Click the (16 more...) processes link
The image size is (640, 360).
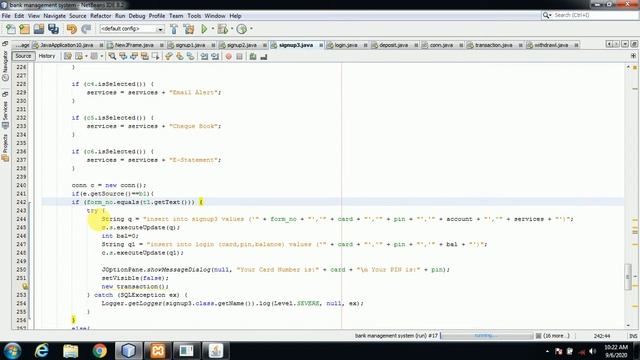pos(556,336)
